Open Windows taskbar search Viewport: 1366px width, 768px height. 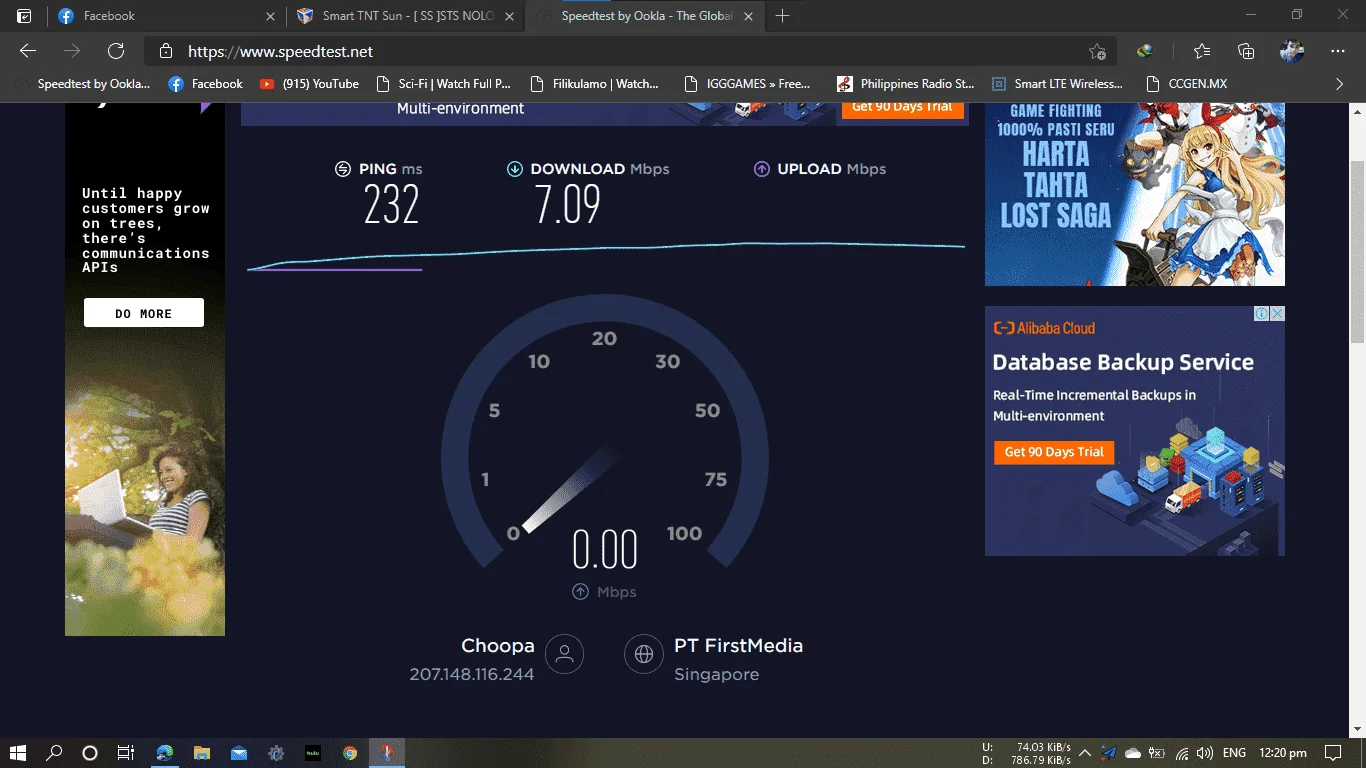[x=54, y=753]
